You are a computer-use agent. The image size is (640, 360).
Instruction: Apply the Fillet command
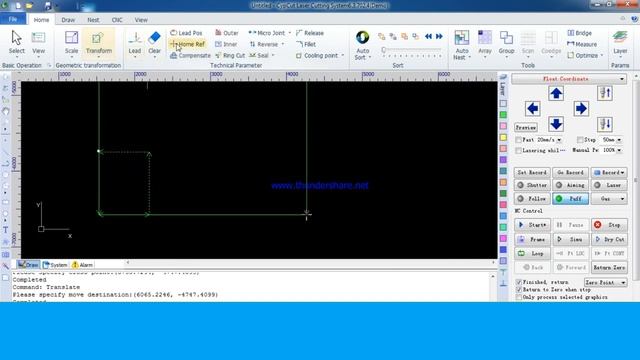coord(306,44)
